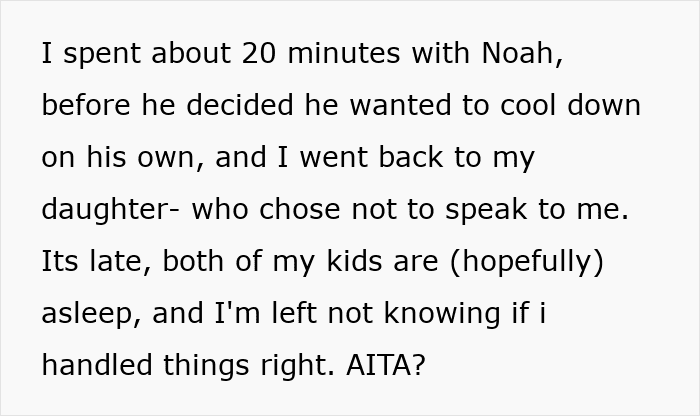The height and width of the screenshot is (416, 700).
Task: Click the word "speak" in fourth line
Action: coord(486,209)
